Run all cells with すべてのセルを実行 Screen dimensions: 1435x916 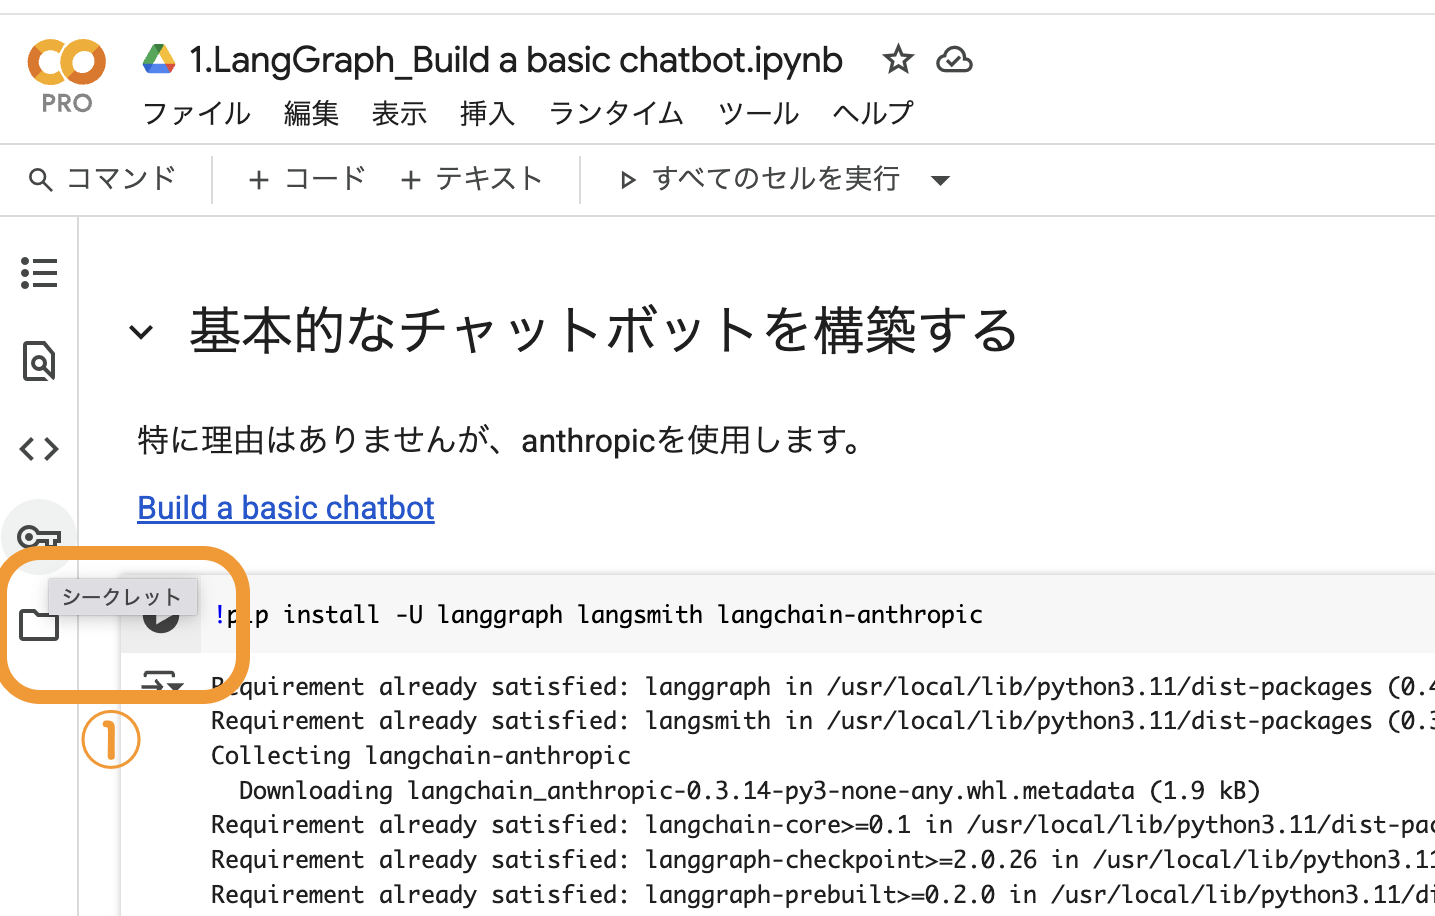(759, 179)
